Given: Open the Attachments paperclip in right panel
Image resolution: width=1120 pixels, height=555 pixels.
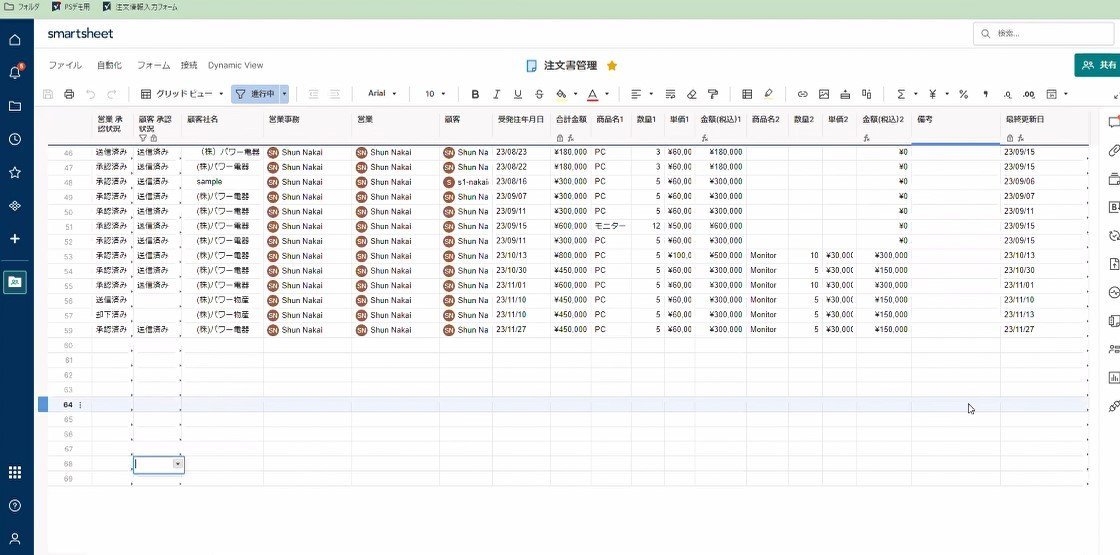Looking at the screenshot, I should click(x=1113, y=150).
